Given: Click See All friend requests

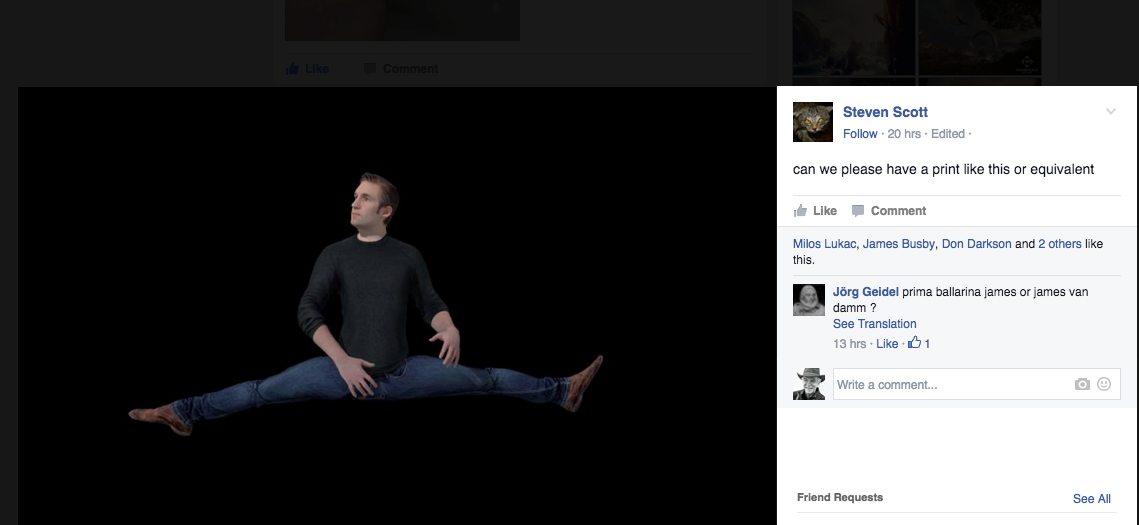Looking at the screenshot, I should coord(1091,499).
